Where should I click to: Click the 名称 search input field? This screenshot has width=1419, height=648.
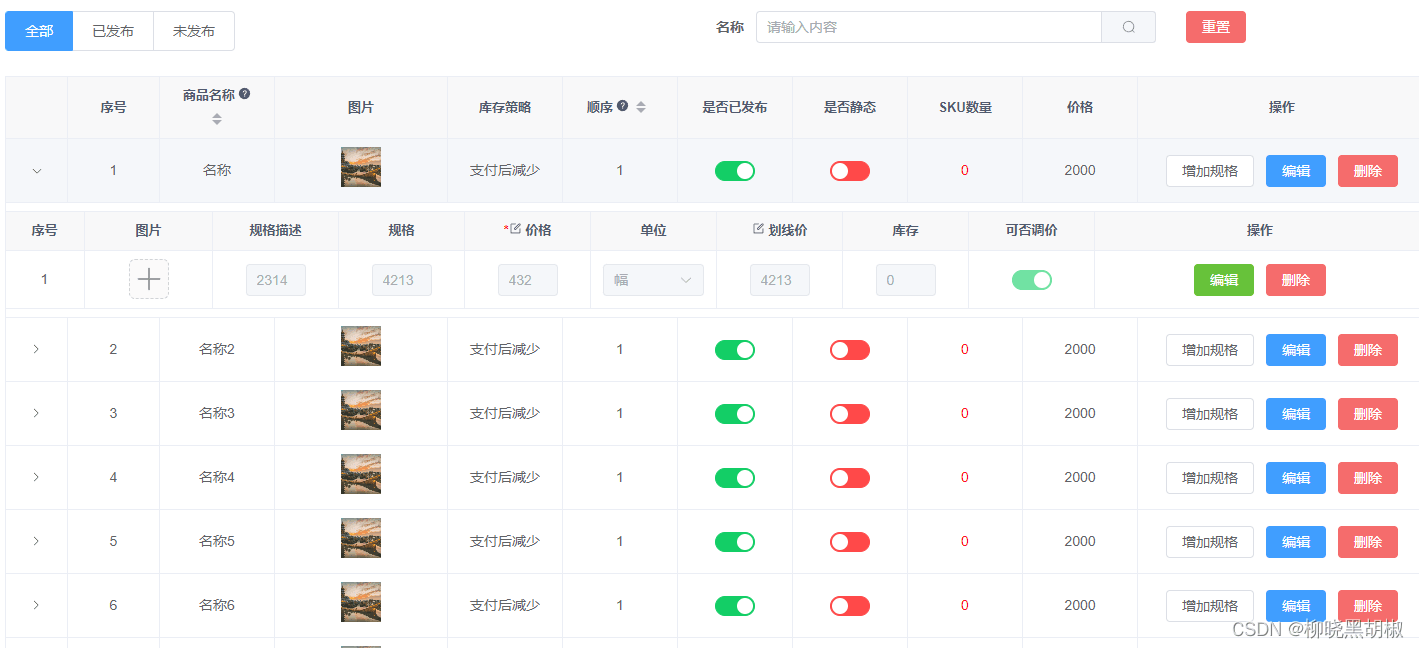click(x=928, y=27)
